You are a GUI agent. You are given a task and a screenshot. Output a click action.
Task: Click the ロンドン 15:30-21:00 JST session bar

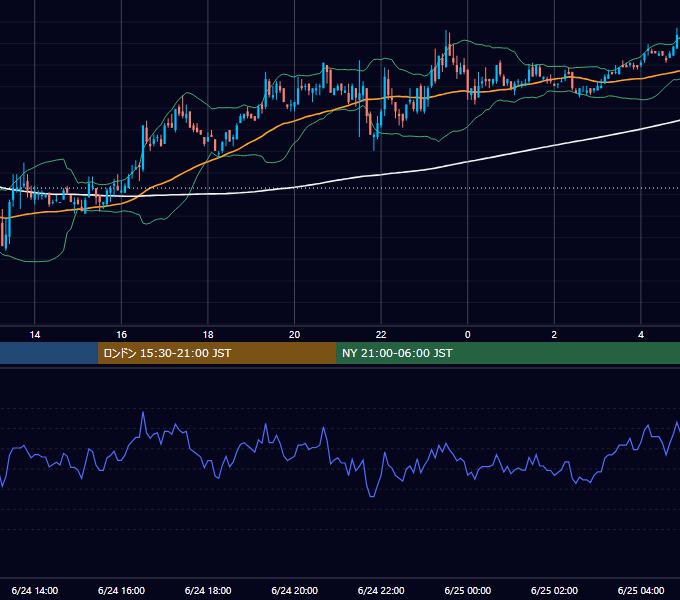(x=217, y=353)
